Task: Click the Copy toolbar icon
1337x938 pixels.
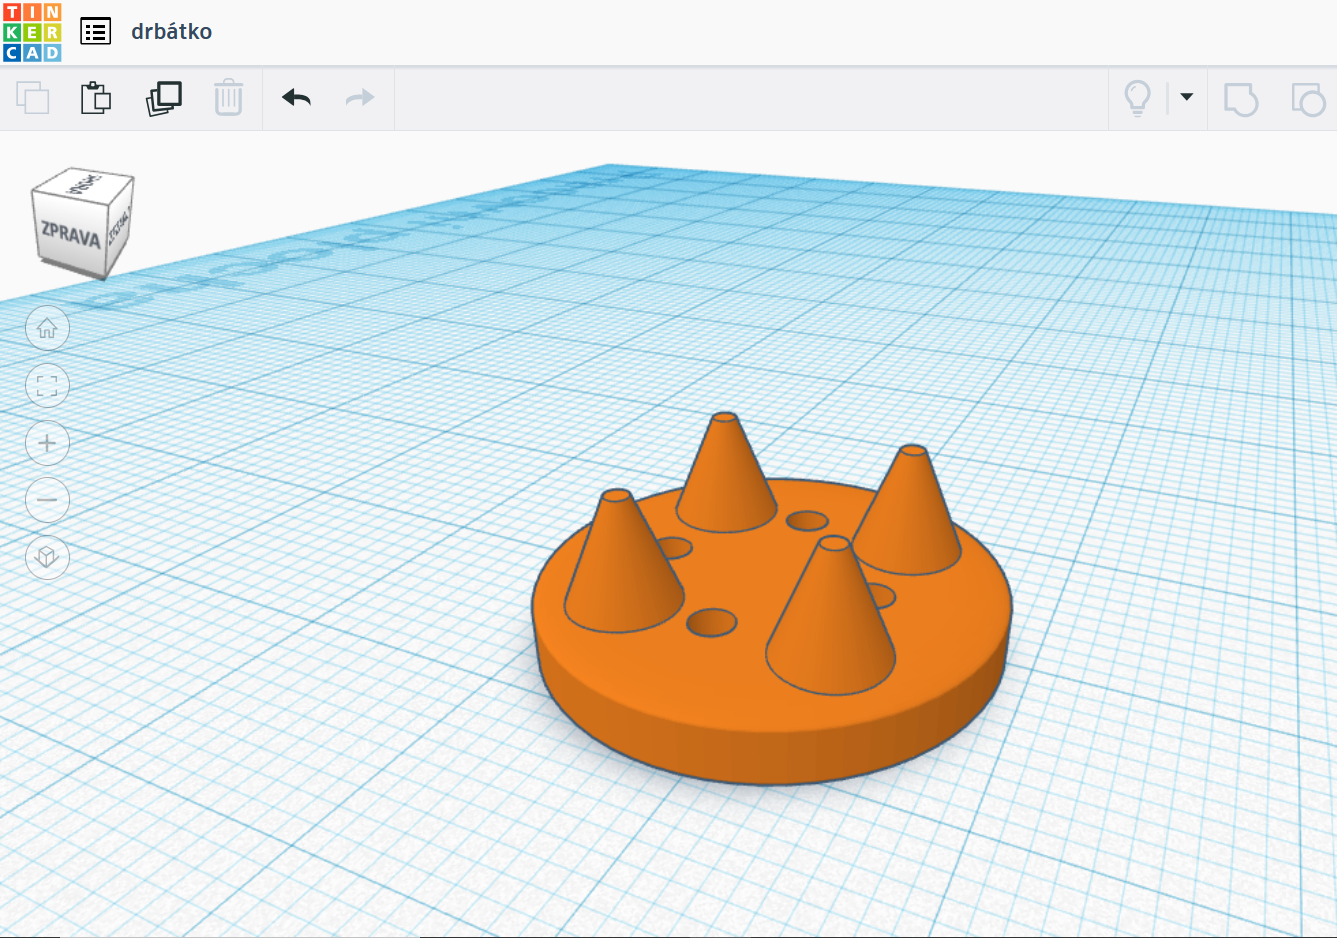Action: tap(33, 98)
